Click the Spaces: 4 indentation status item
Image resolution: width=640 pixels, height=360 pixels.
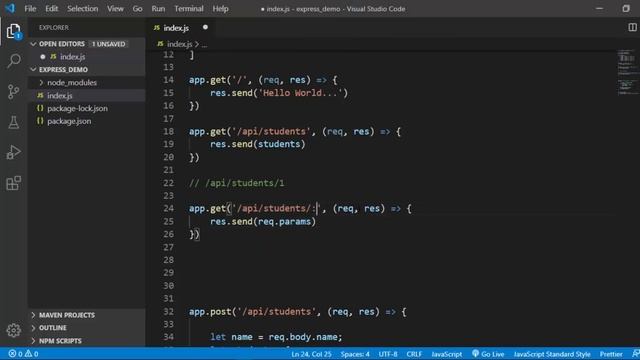coord(355,354)
